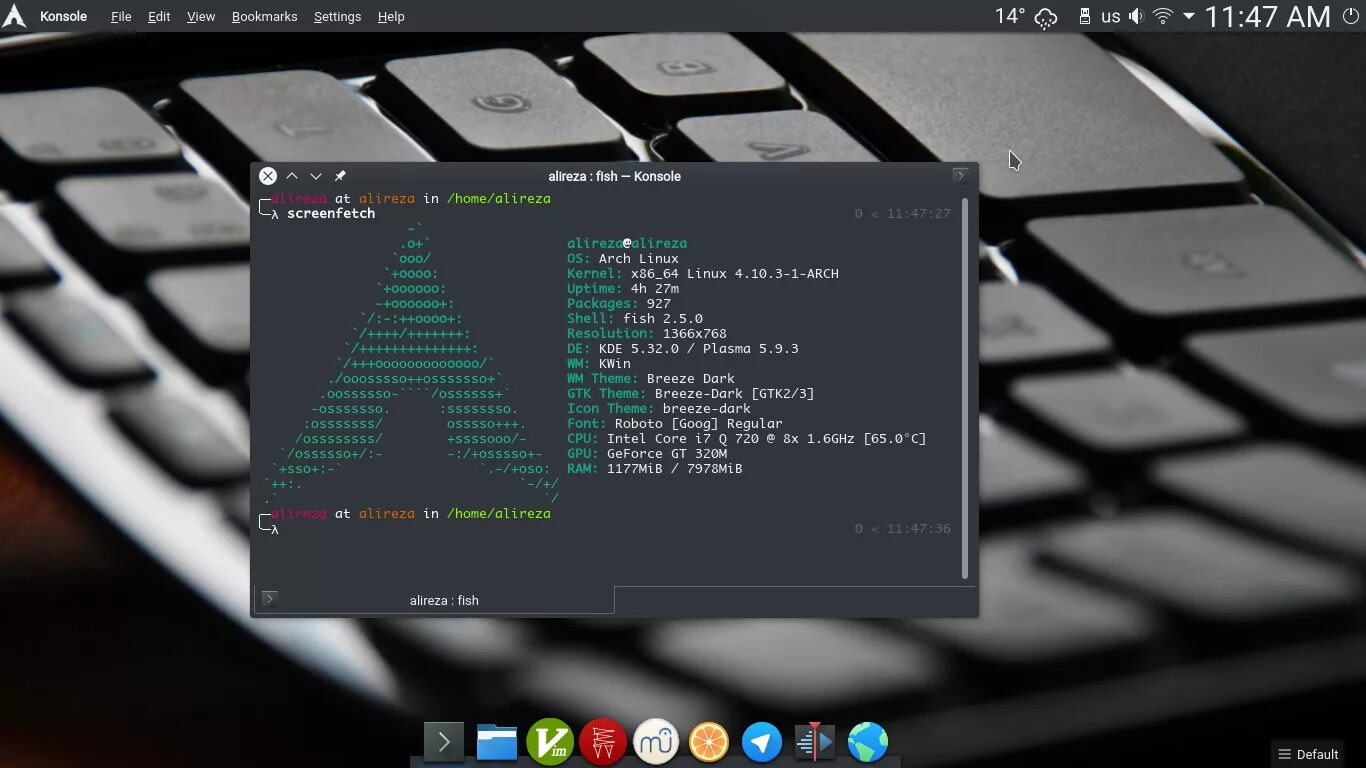1366x768 pixels.
Task: Click the Konsole application name in panel
Action: pyautogui.click(x=63, y=16)
